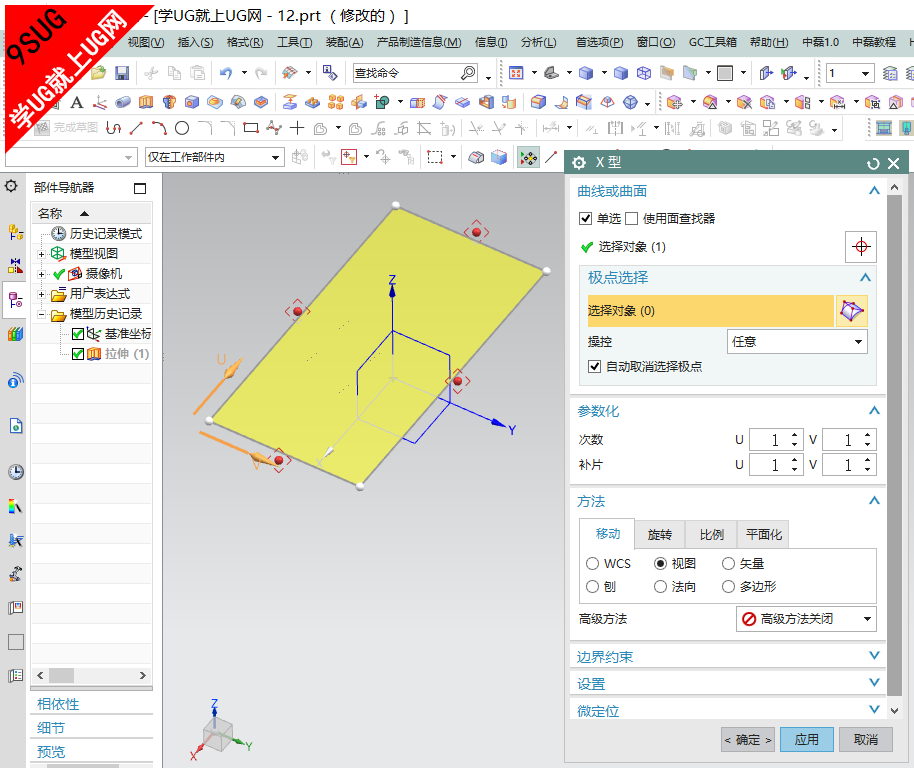Select the 法向 radio button
The height and width of the screenshot is (768, 914).
pos(660,587)
